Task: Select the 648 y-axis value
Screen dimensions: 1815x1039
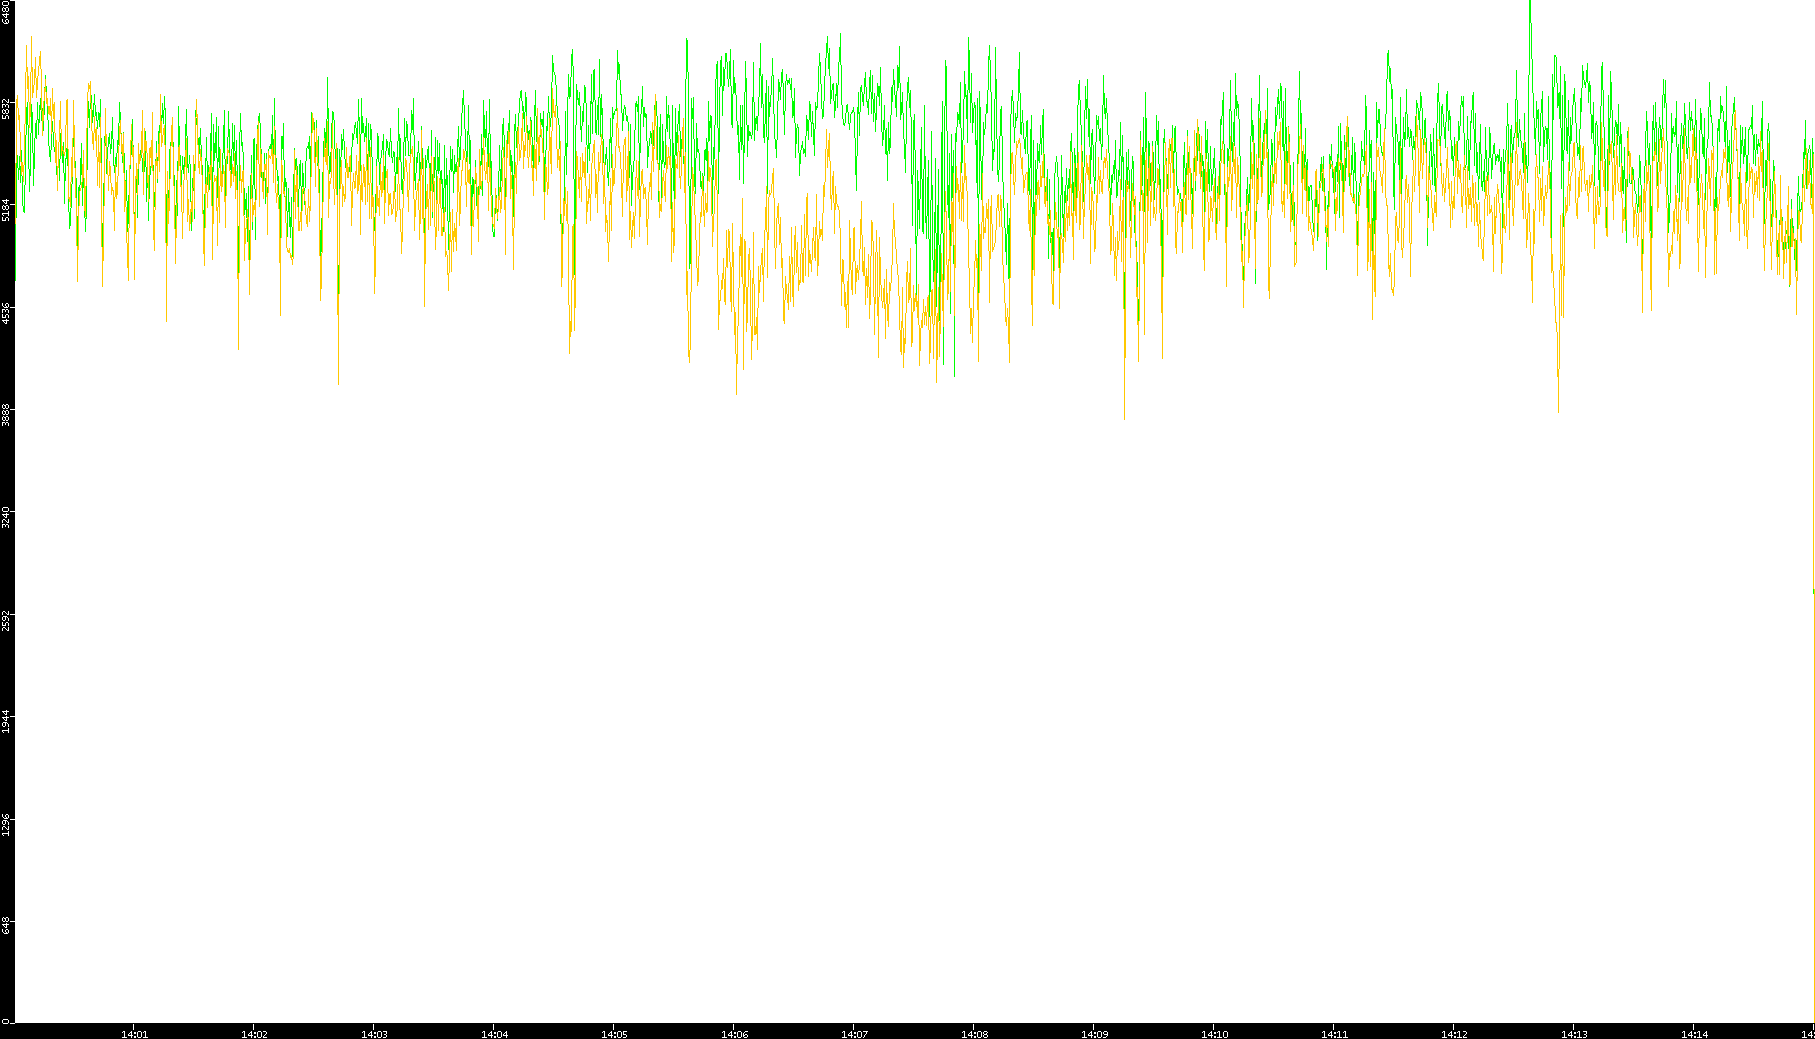Action: pyautogui.click(x=6, y=926)
